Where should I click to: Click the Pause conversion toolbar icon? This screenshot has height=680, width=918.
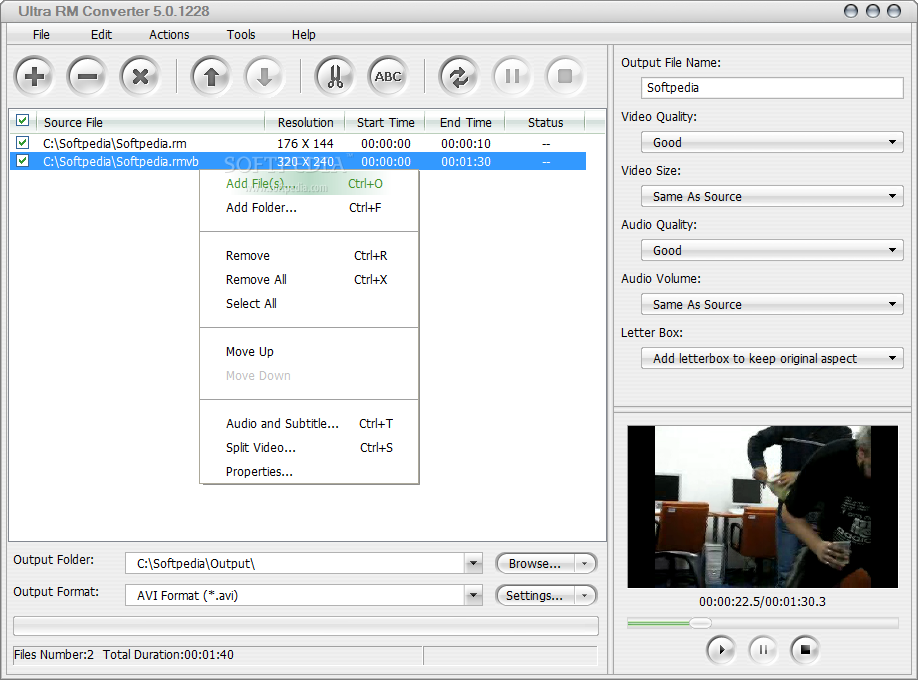point(512,76)
